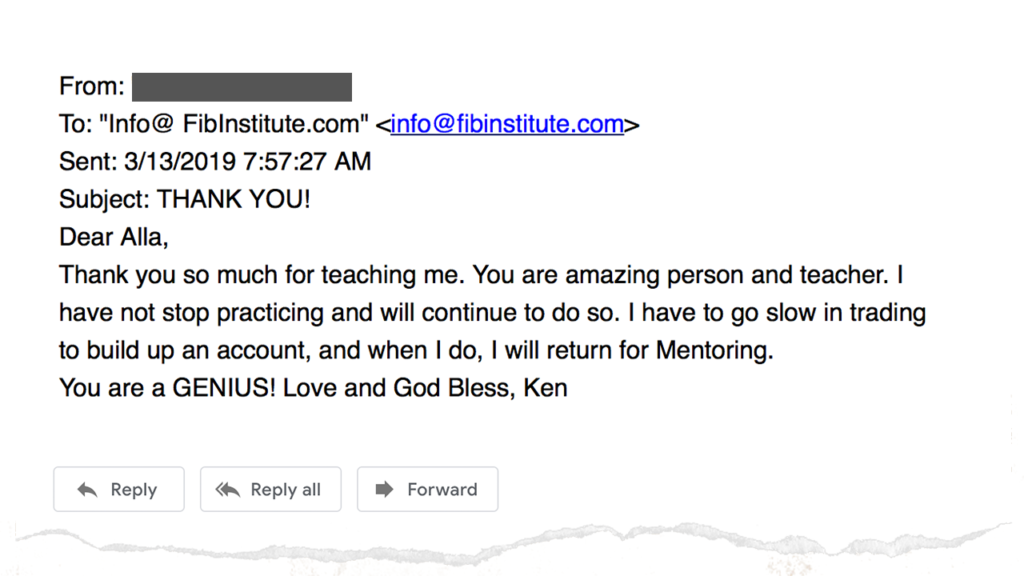Click the "From:" label

91,86
